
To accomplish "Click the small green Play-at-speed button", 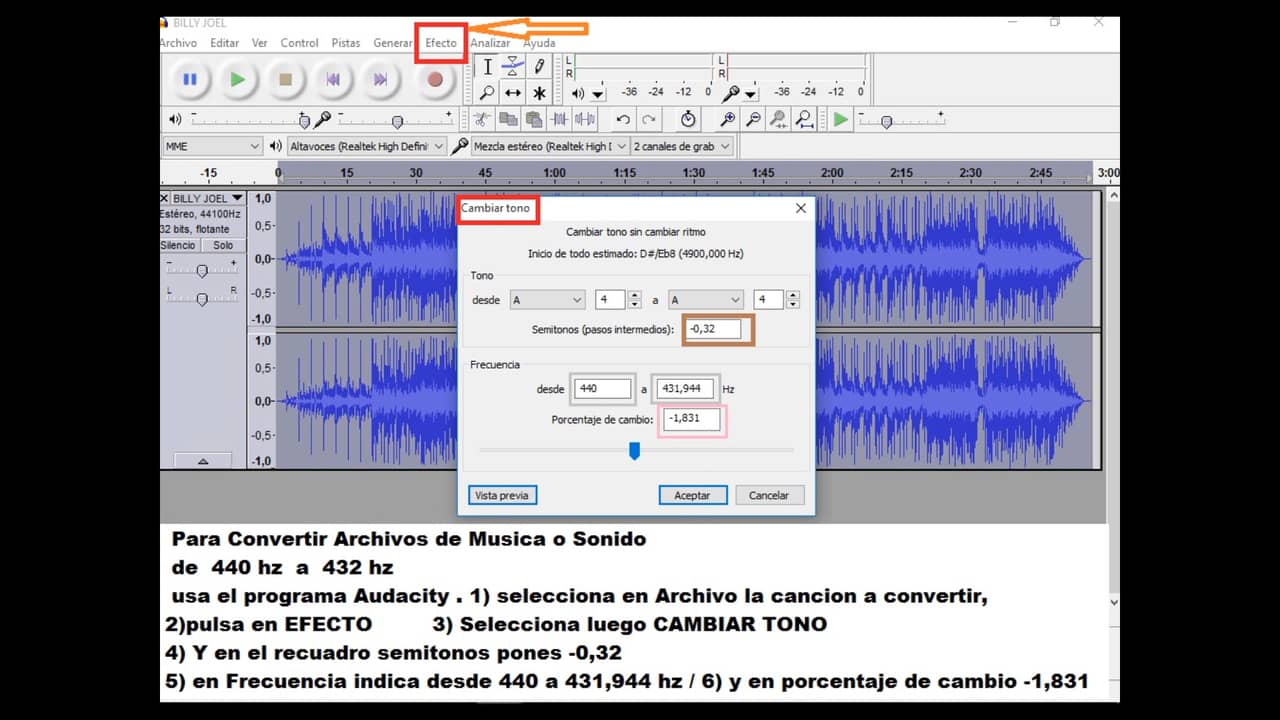I will click(x=841, y=120).
